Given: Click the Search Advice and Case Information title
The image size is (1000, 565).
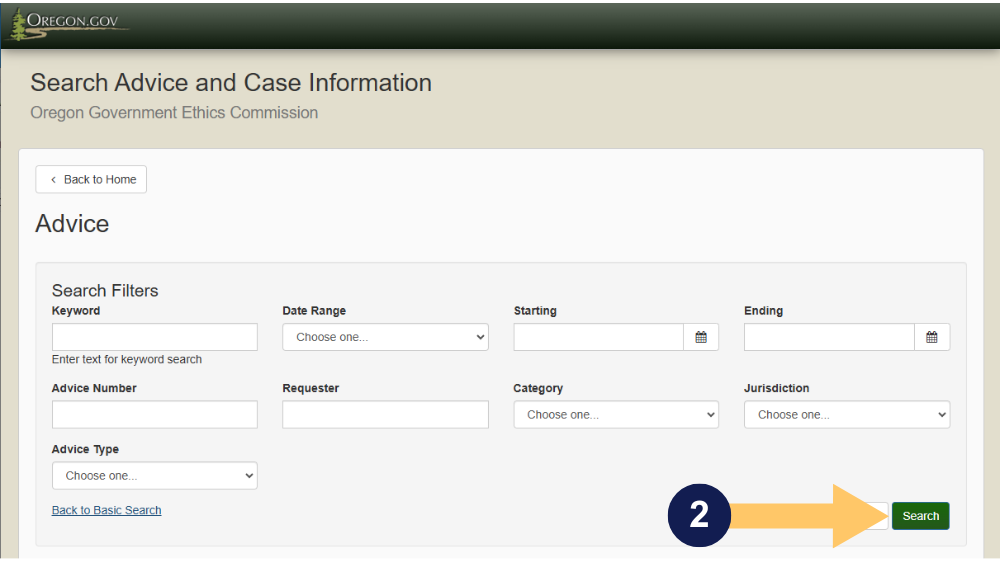Looking at the screenshot, I should click(231, 83).
